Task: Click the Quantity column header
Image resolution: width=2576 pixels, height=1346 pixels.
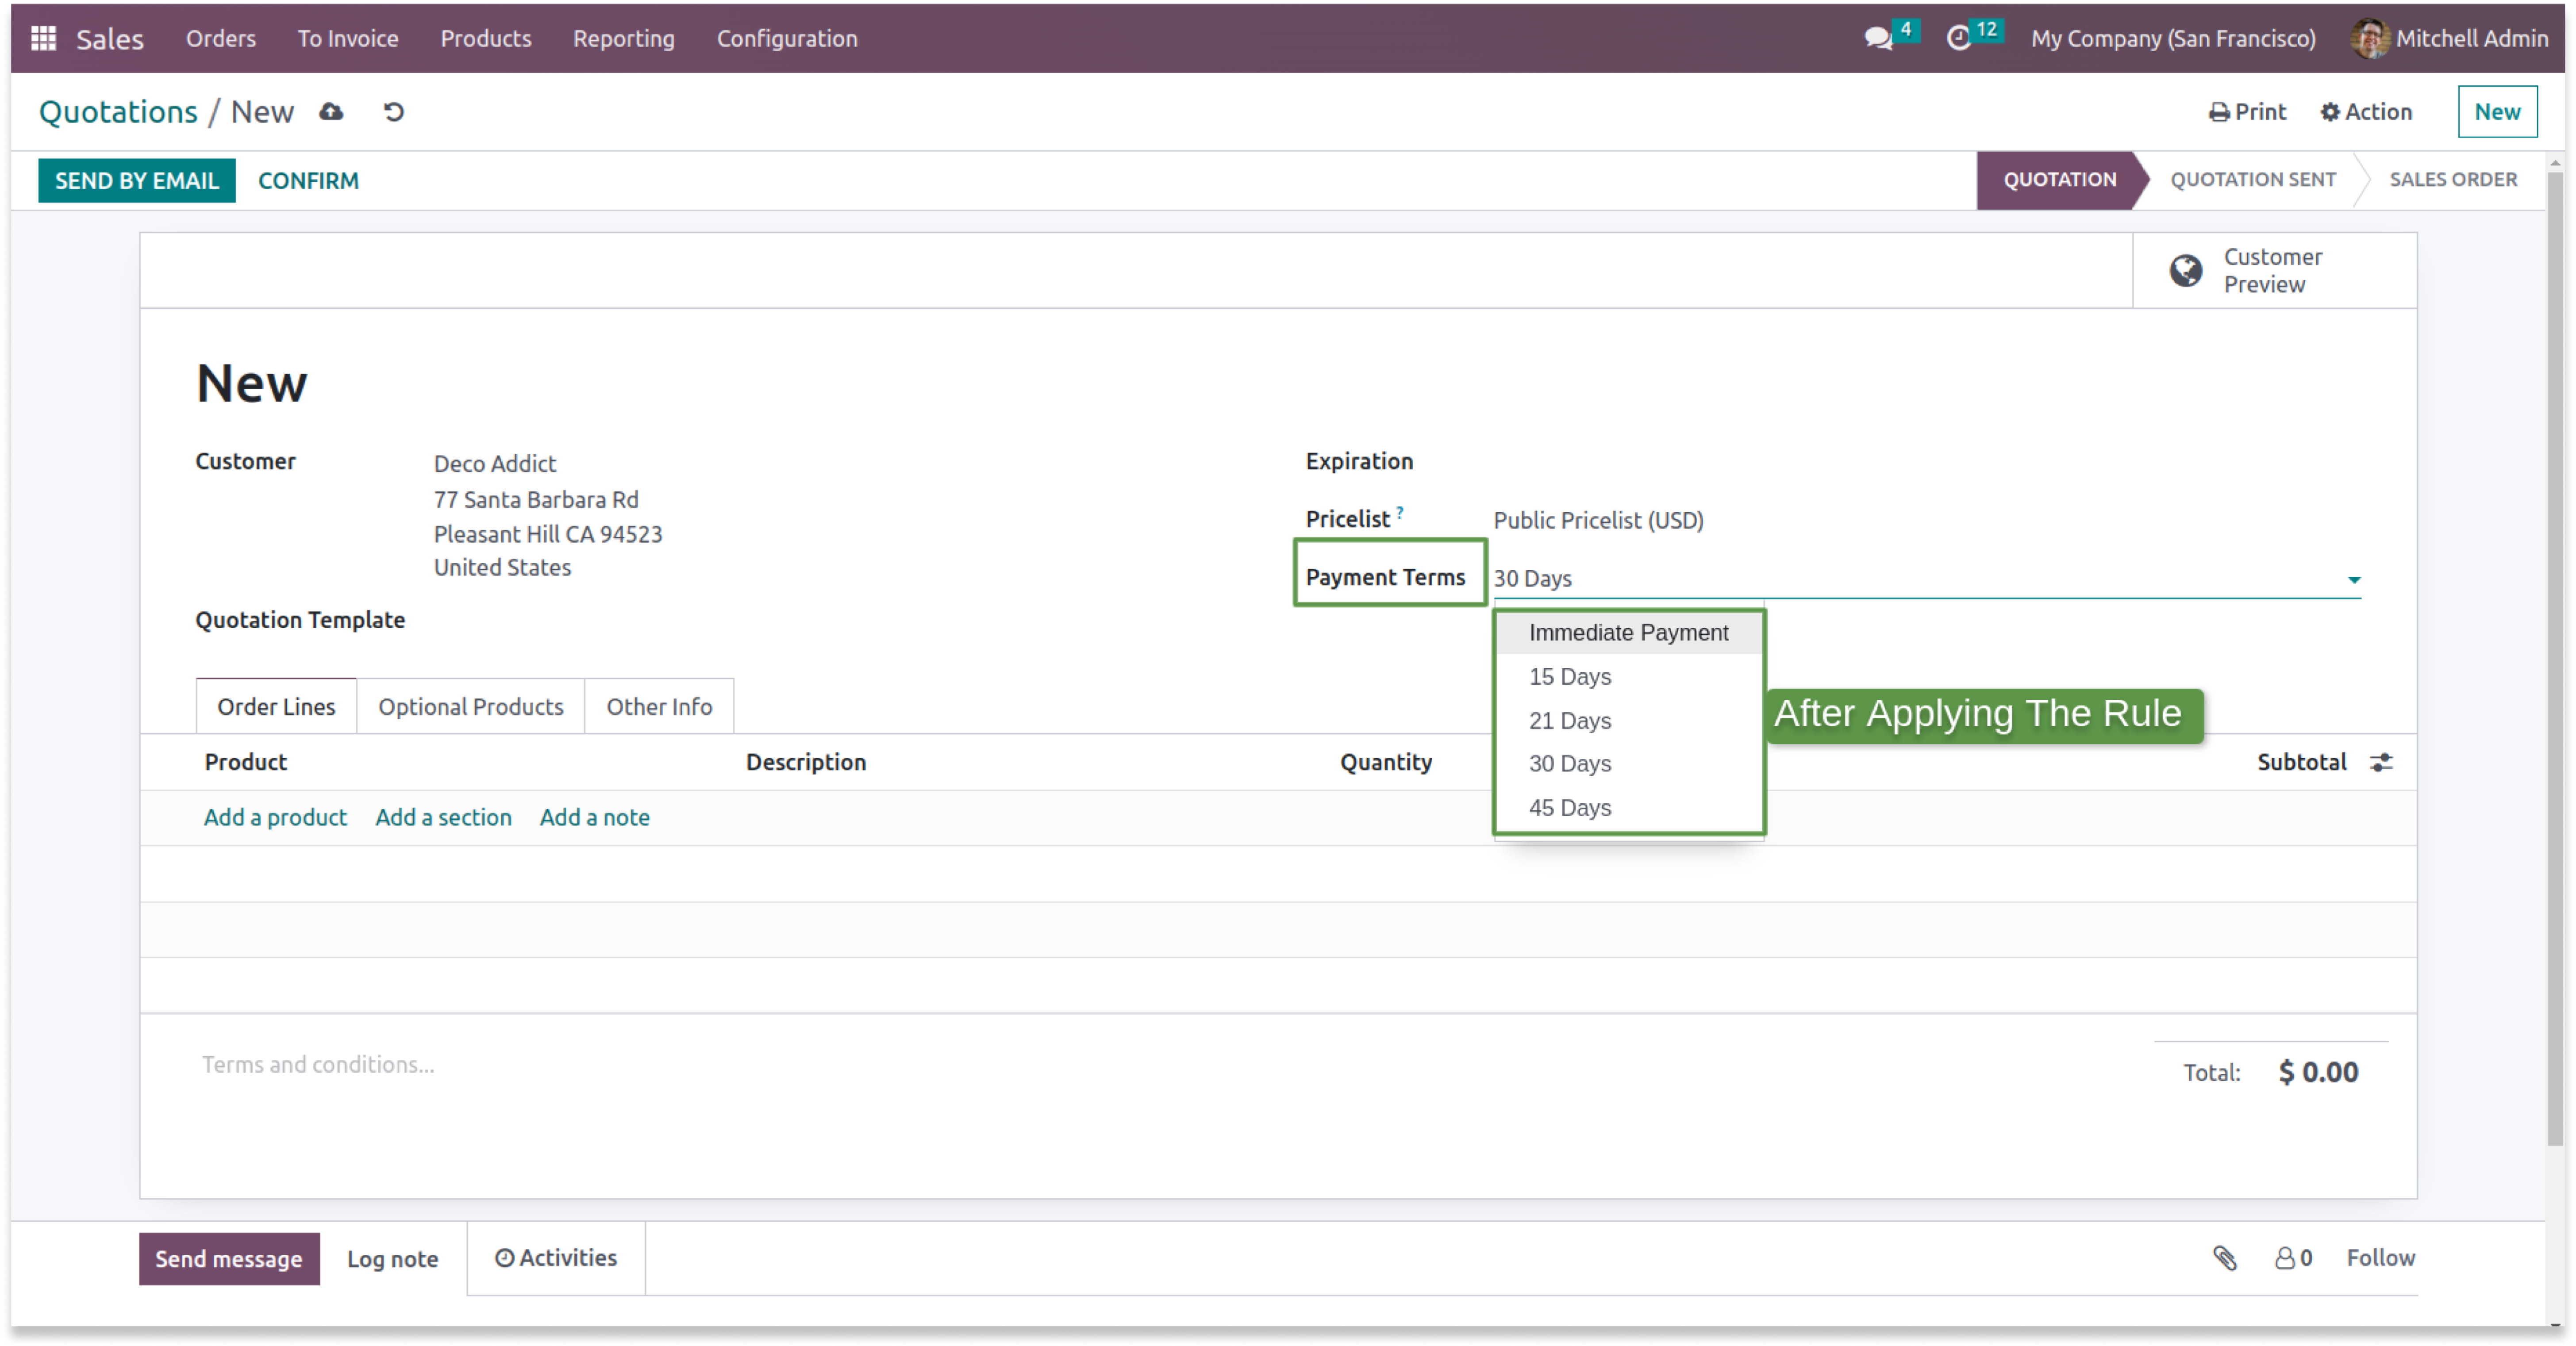Action: point(1386,762)
